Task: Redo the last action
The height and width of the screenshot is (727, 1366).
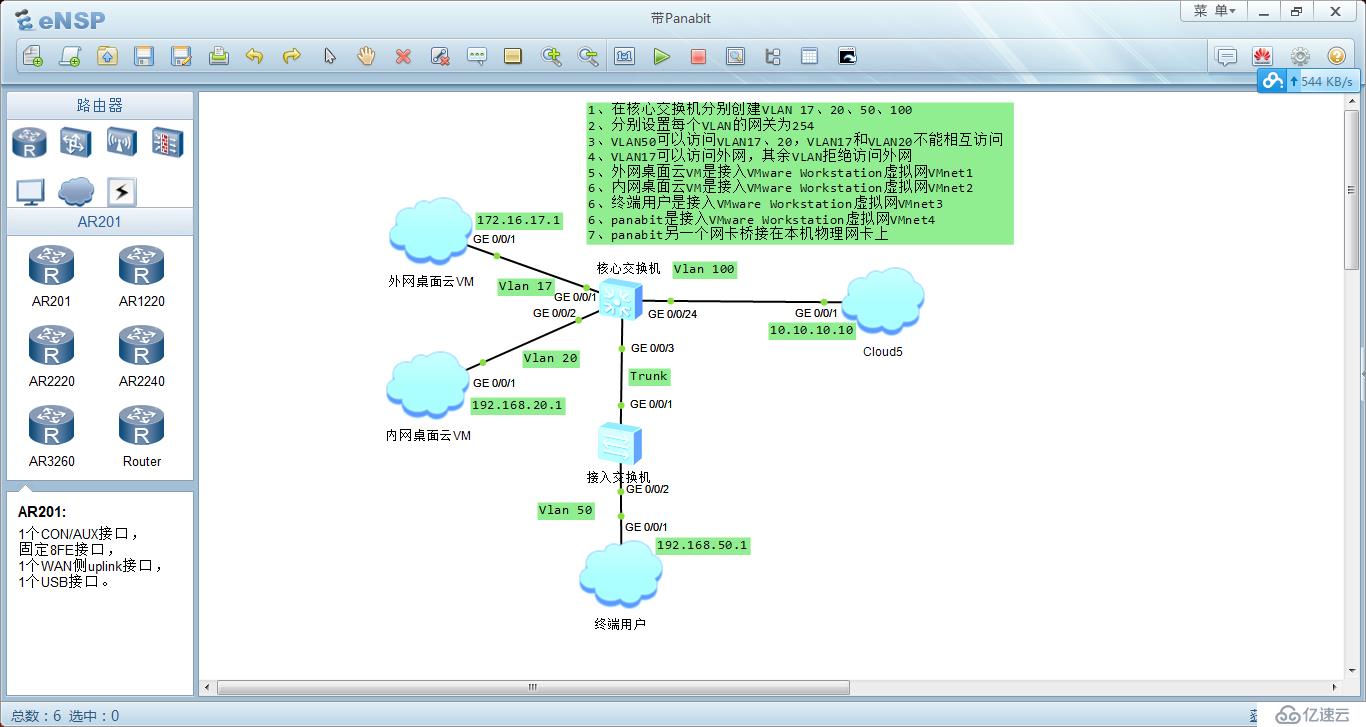Action: (x=291, y=56)
